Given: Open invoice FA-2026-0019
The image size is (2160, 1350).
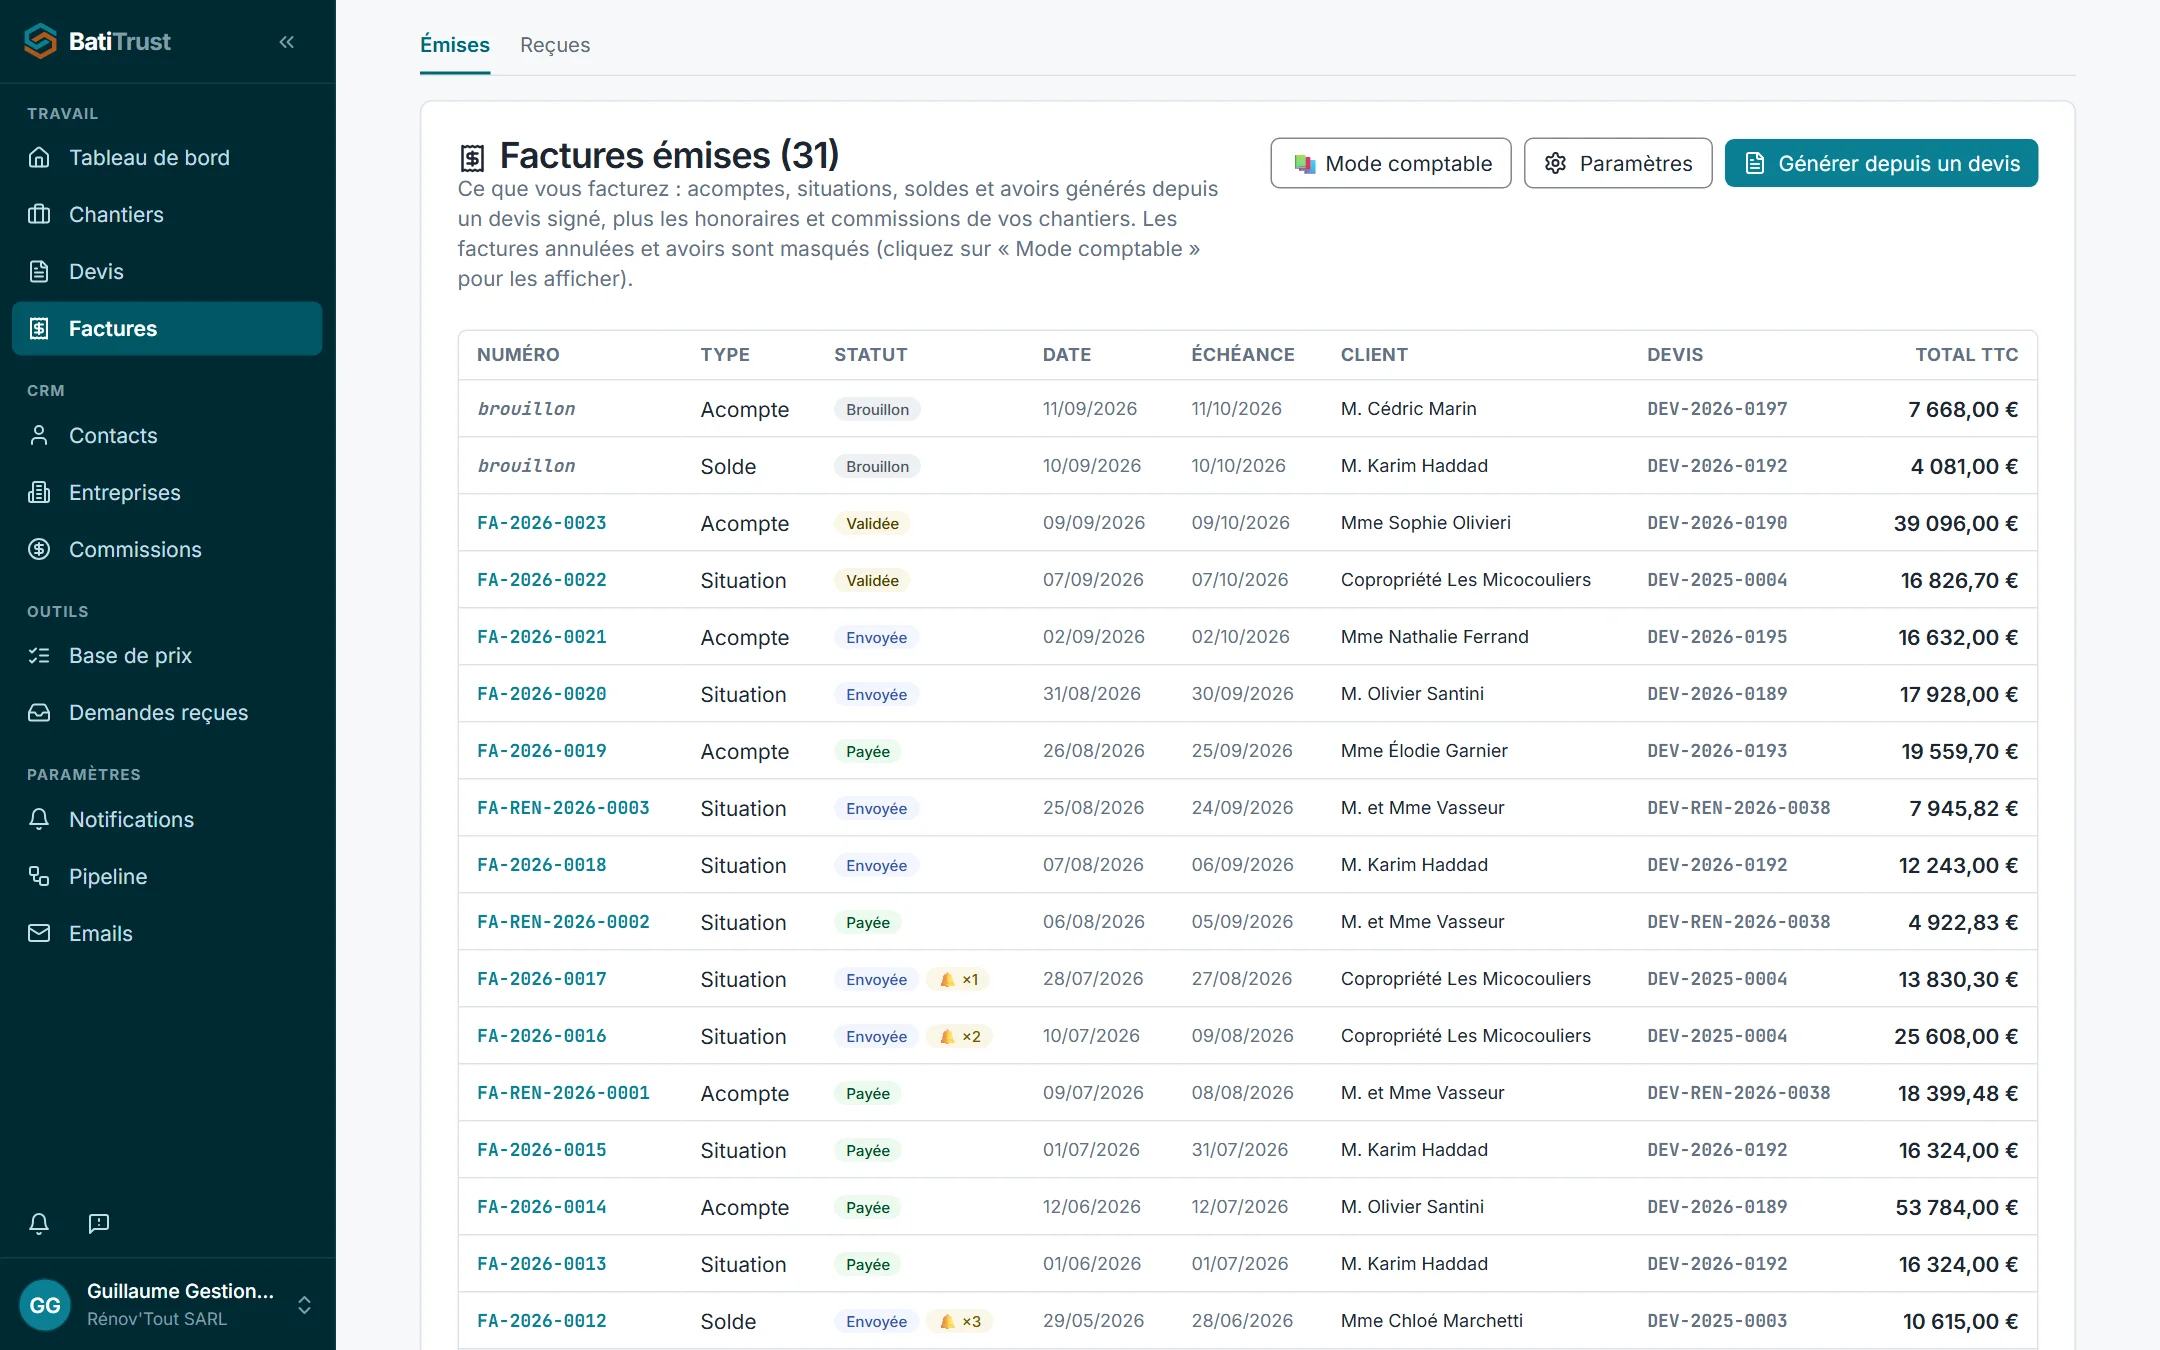Looking at the screenshot, I should 542,751.
